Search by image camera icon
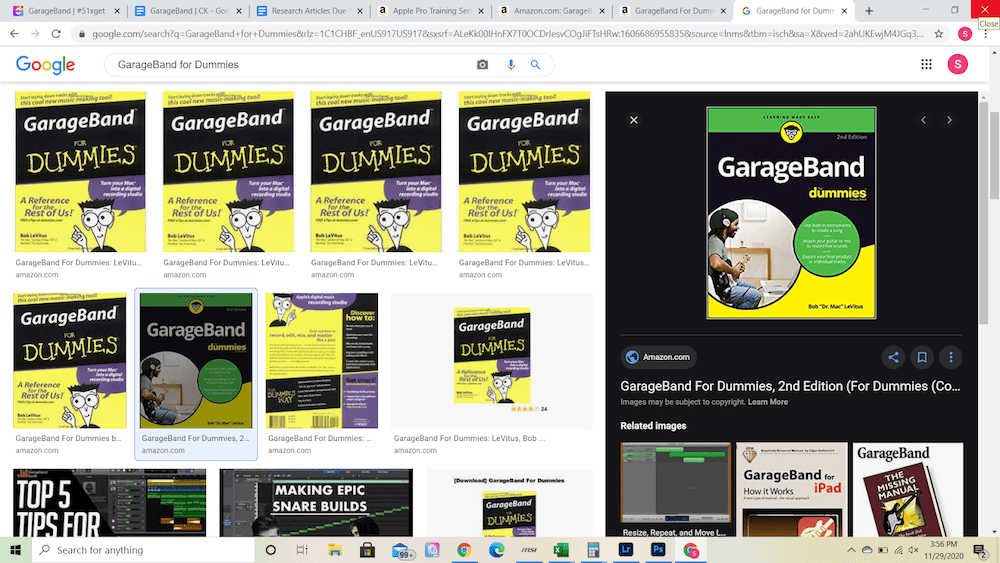1000x563 pixels. click(x=483, y=64)
